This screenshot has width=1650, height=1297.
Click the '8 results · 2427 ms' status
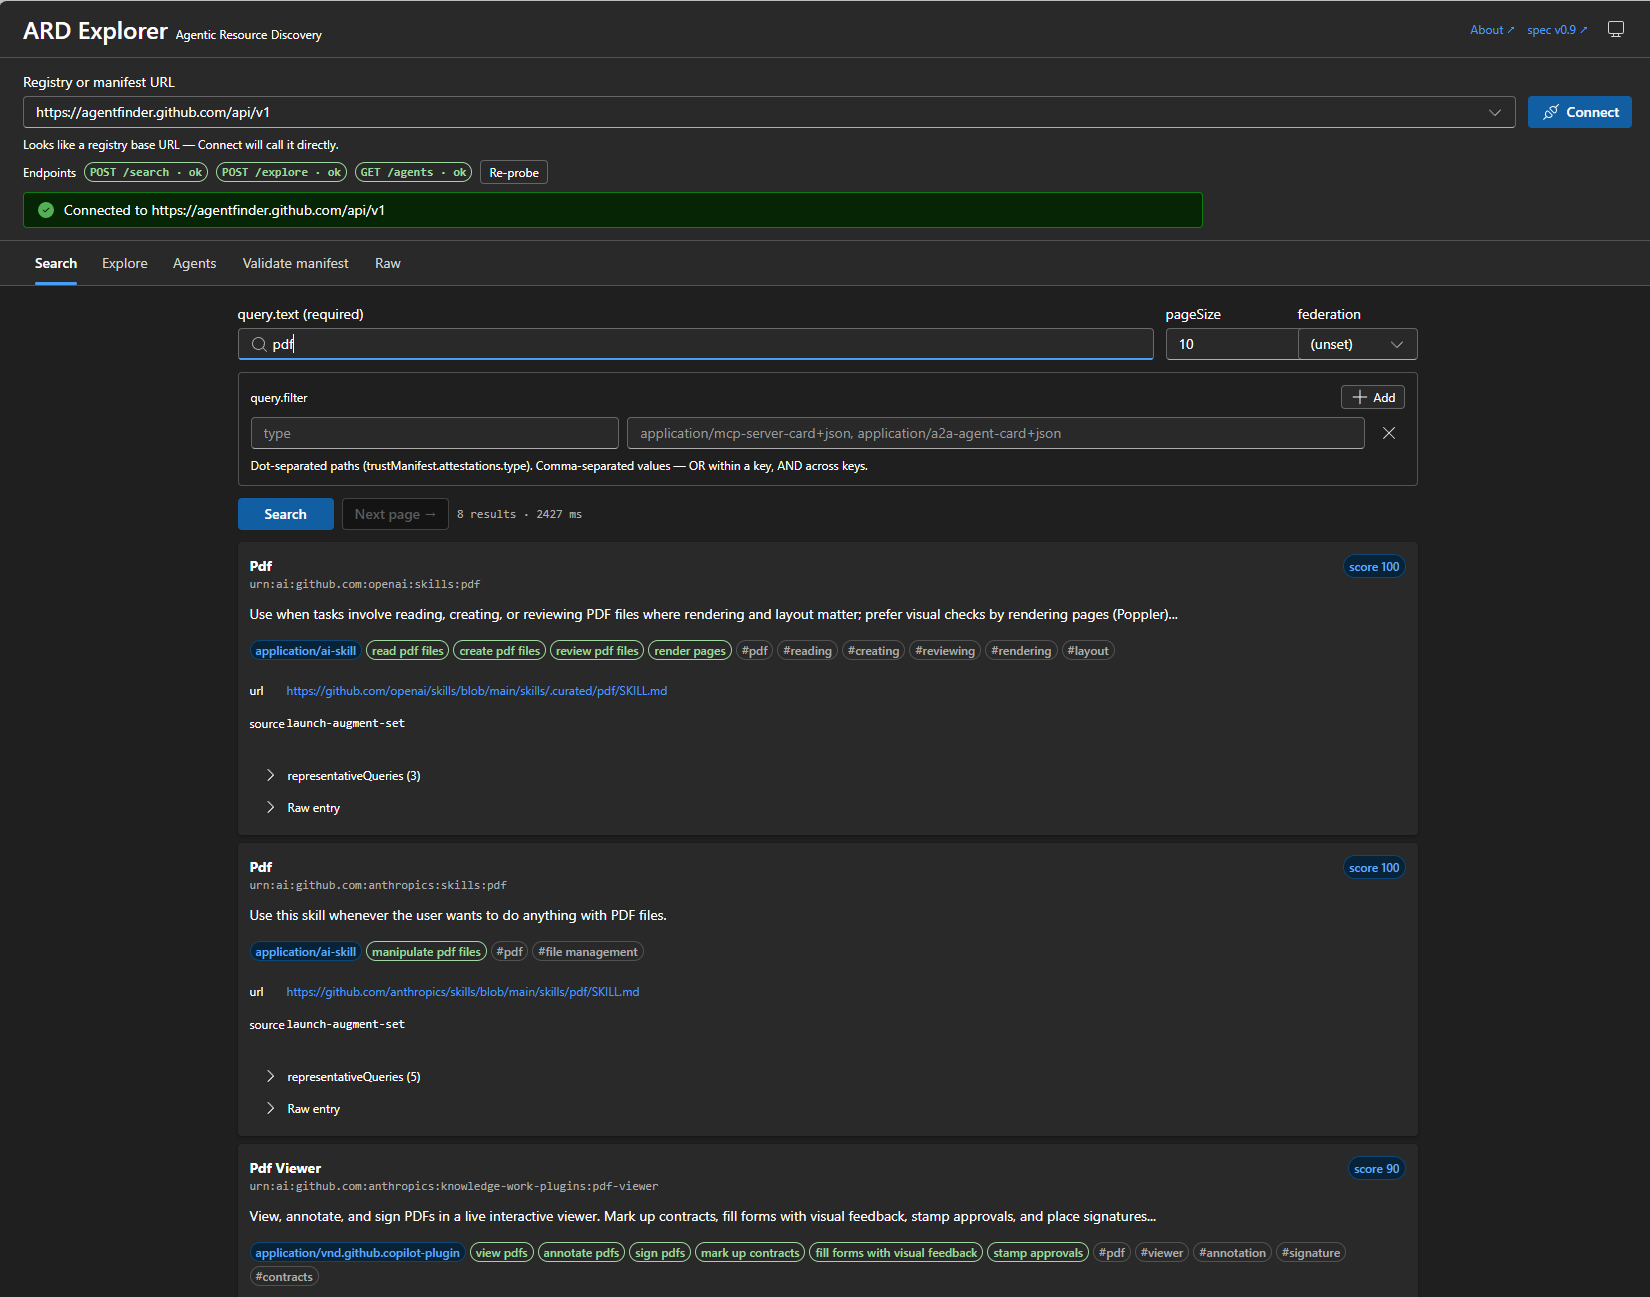tap(519, 514)
